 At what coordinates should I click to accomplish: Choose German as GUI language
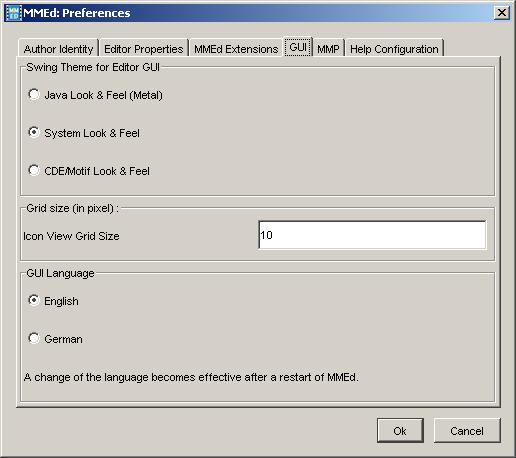click(34, 338)
